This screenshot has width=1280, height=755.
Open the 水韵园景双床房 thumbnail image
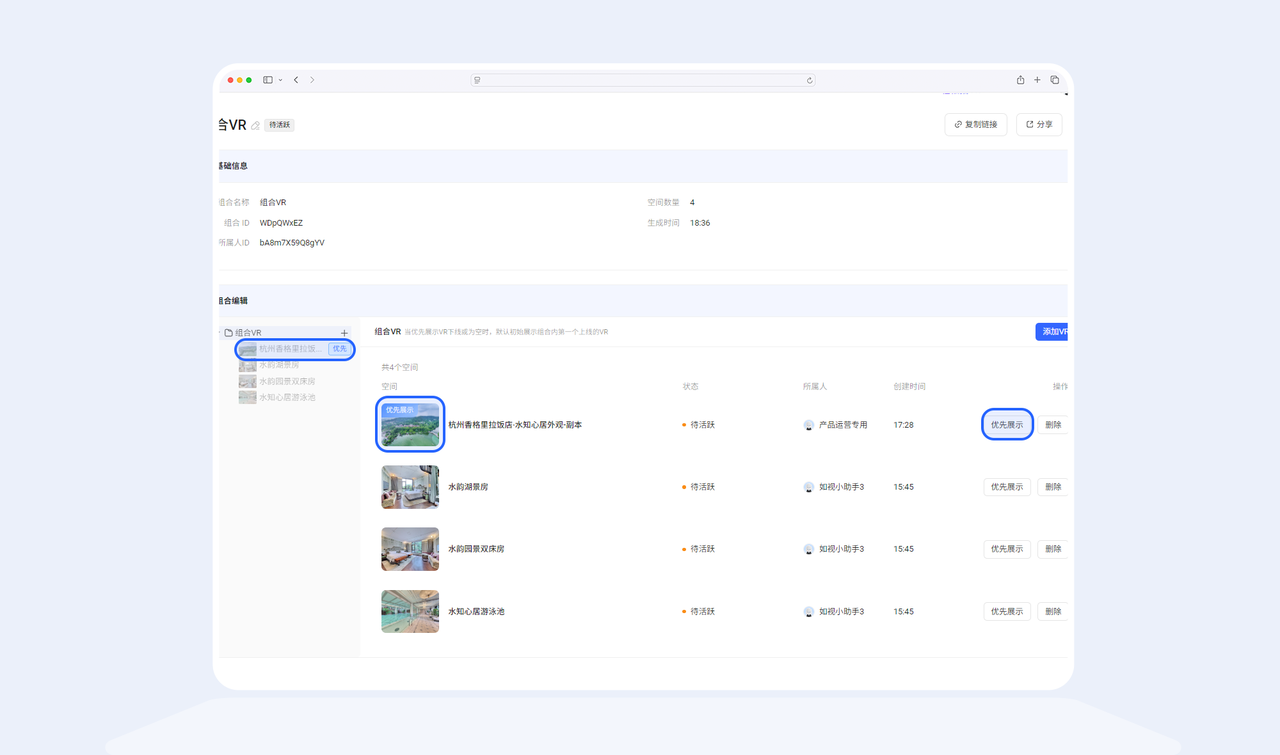[410, 549]
